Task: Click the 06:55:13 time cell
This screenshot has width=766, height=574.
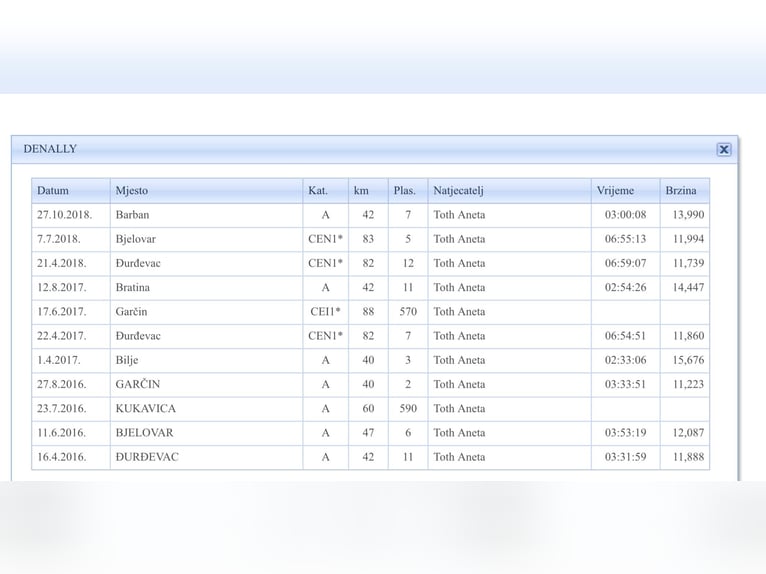Action: pyautogui.click(x=624, y=239)
